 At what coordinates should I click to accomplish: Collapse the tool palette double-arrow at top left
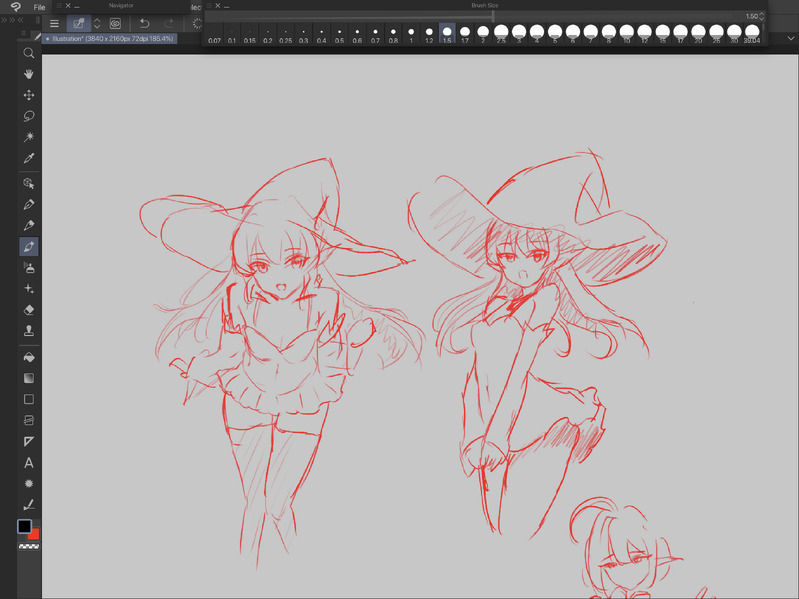tap(21, 20)
